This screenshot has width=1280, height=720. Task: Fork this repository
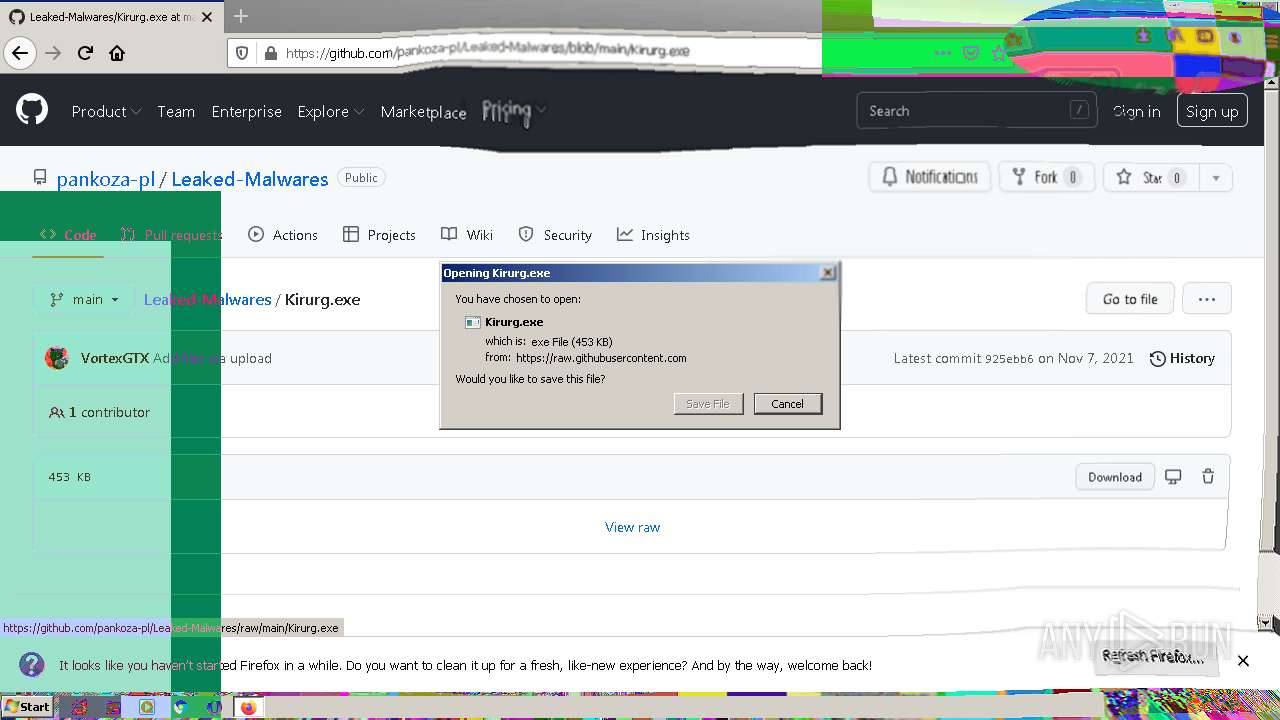tap(1047, 177)
